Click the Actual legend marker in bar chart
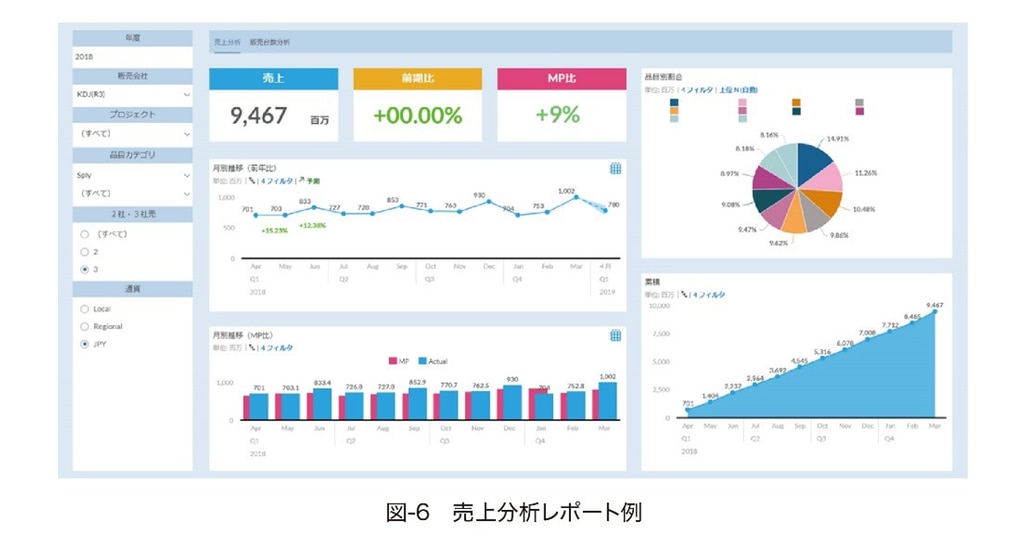The image size is (1024, 538). [x=421, y=360]
